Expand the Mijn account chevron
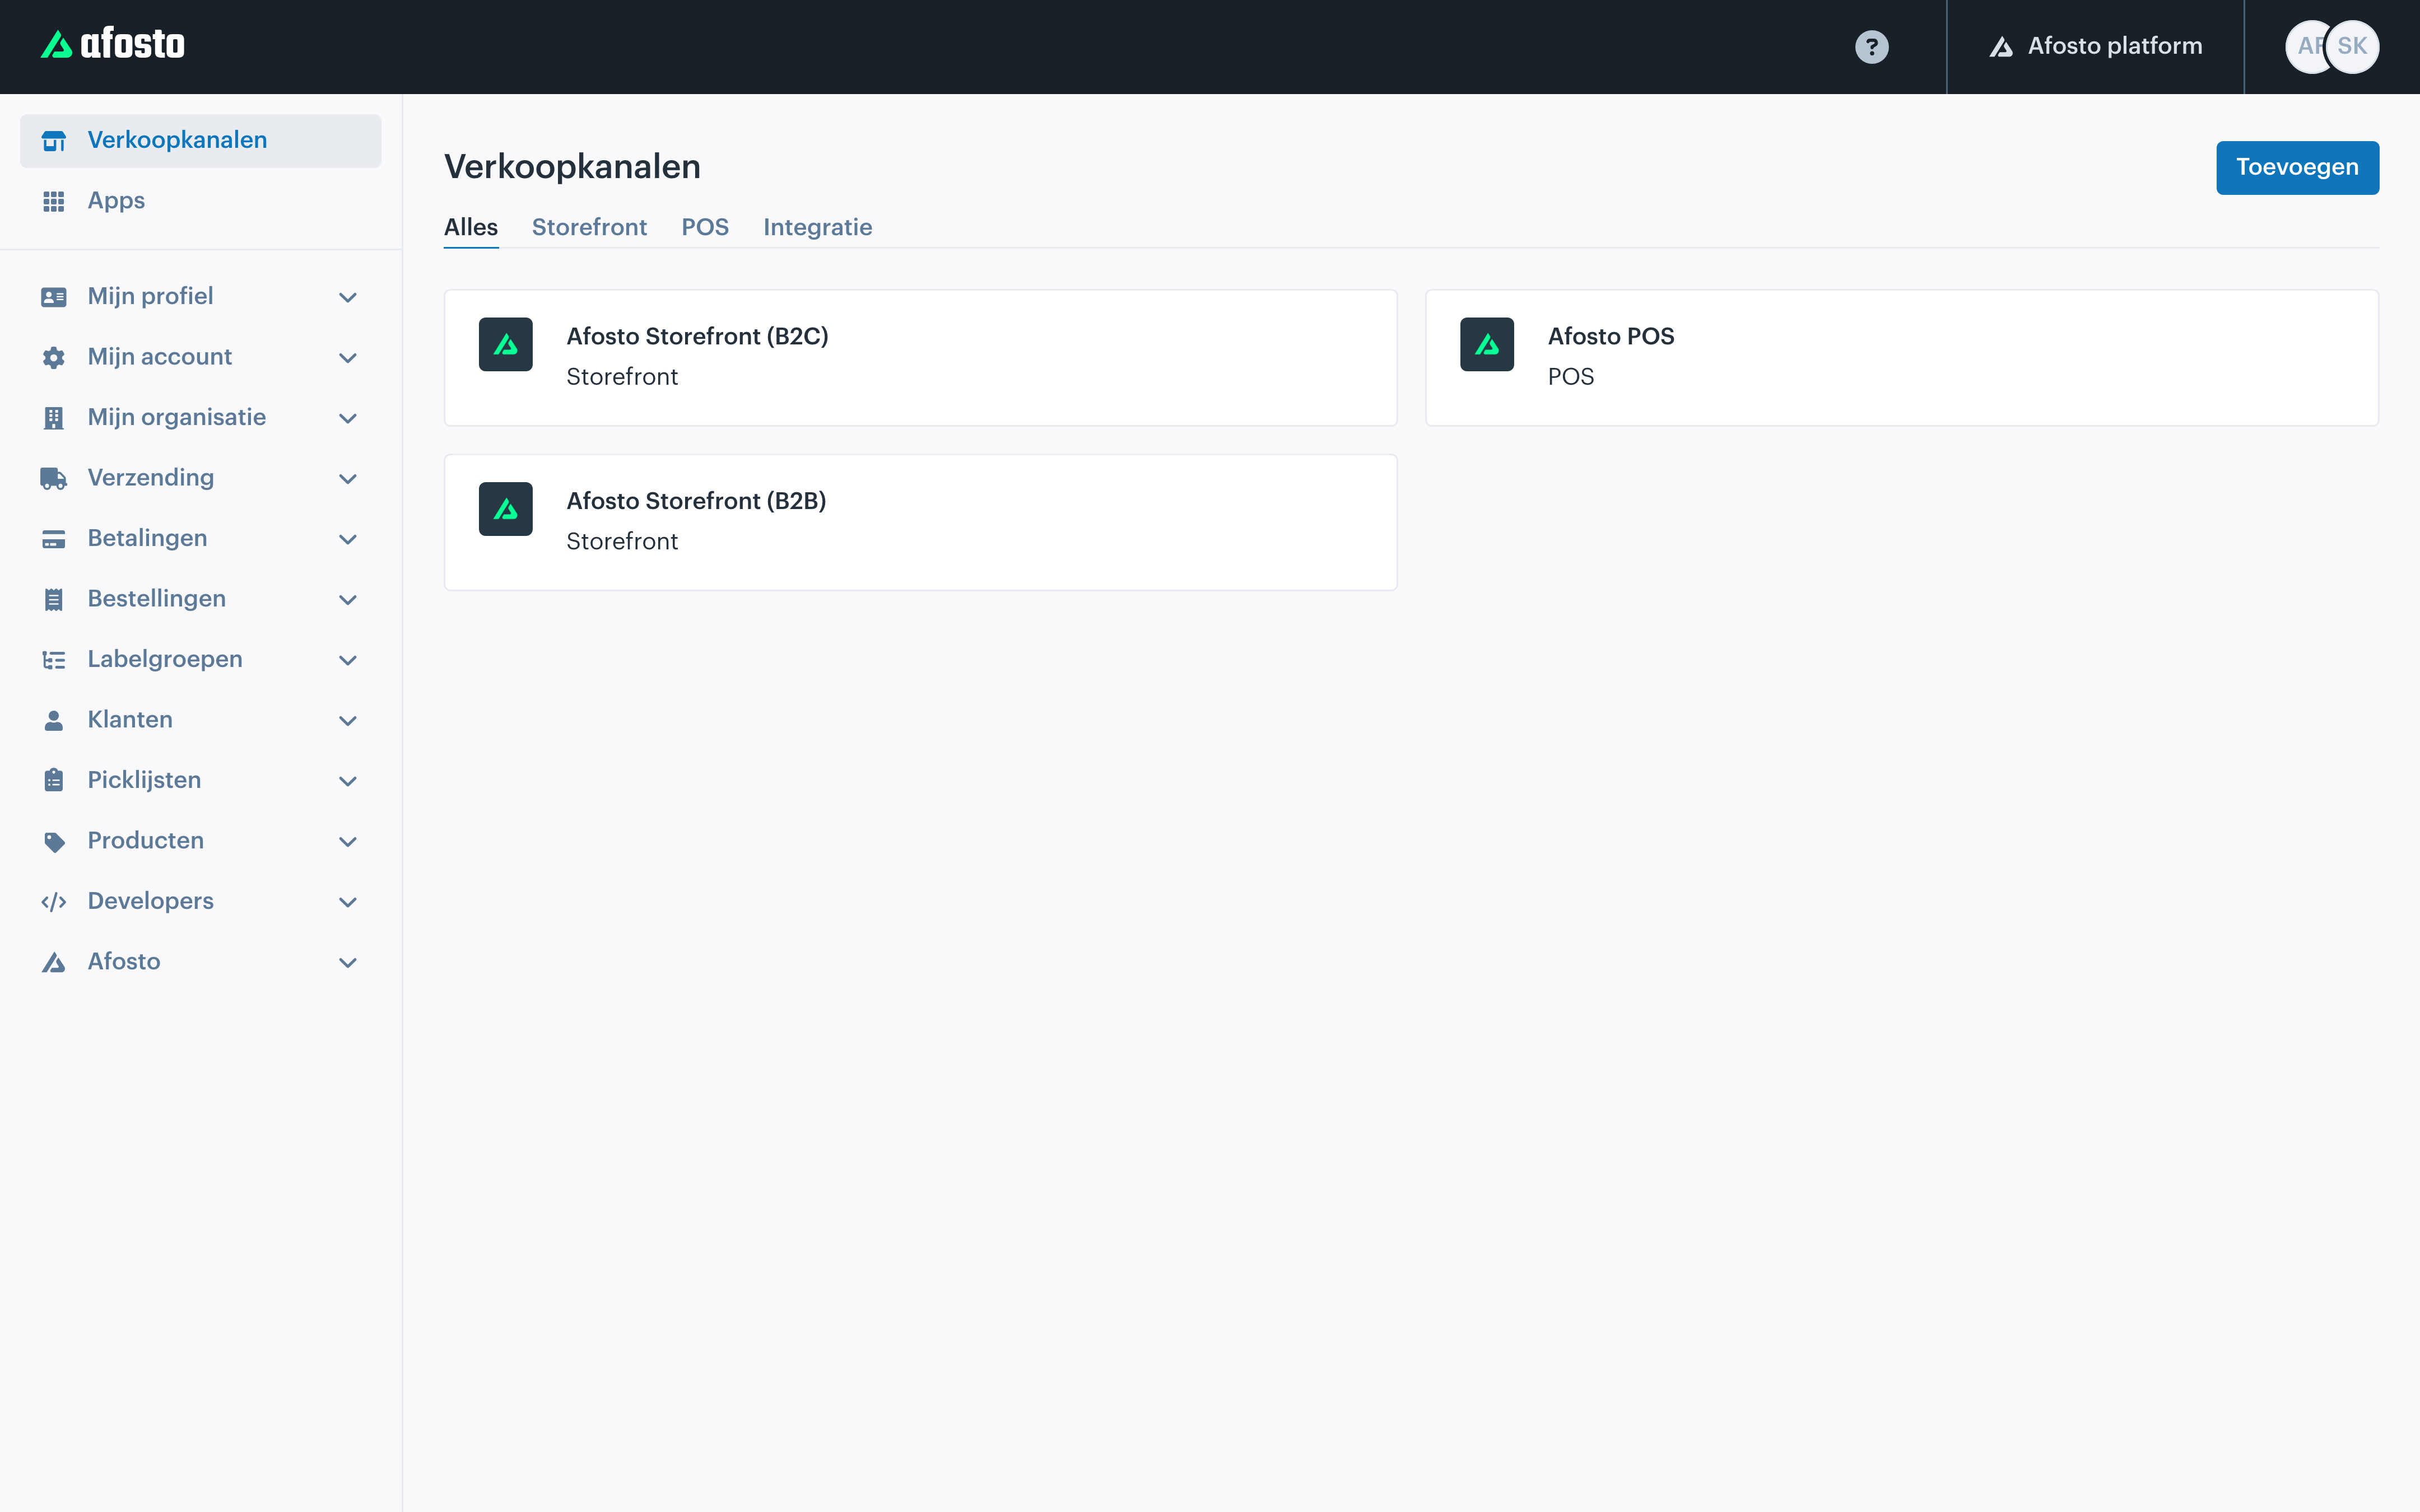The image size is (2420, 1512). pos(348,357)
